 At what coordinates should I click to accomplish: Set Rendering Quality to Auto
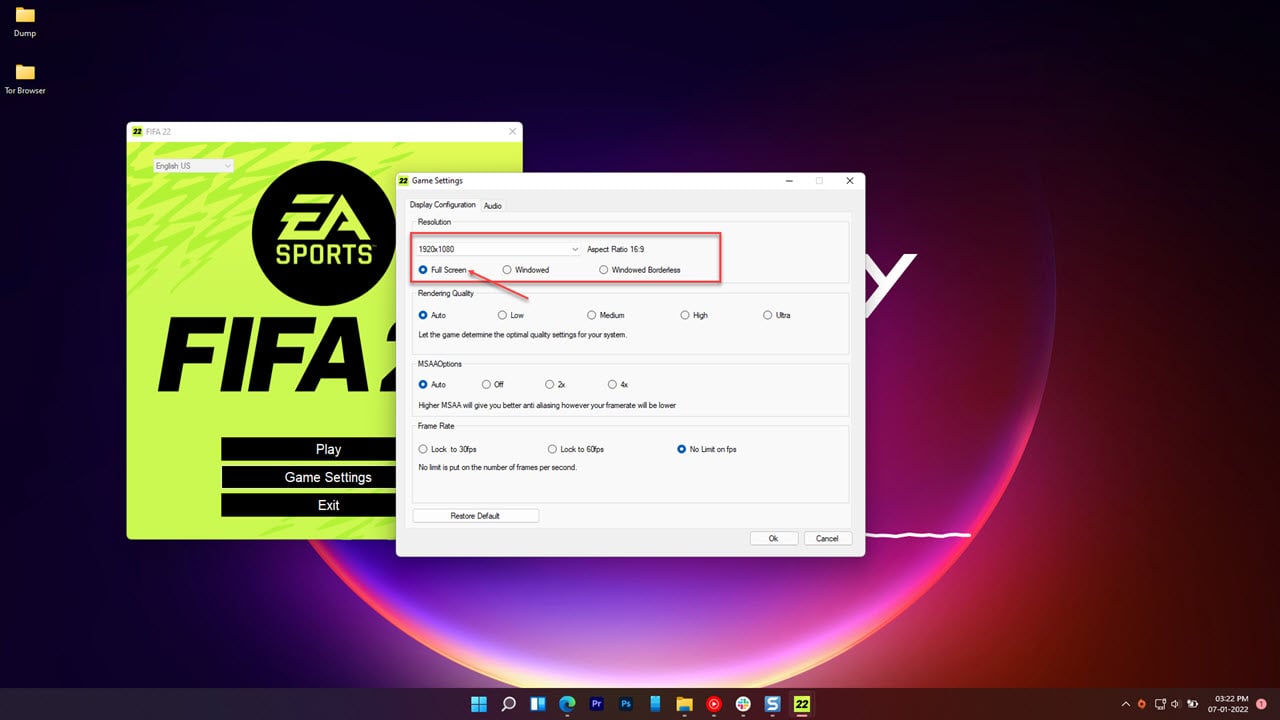pos(433,315)
